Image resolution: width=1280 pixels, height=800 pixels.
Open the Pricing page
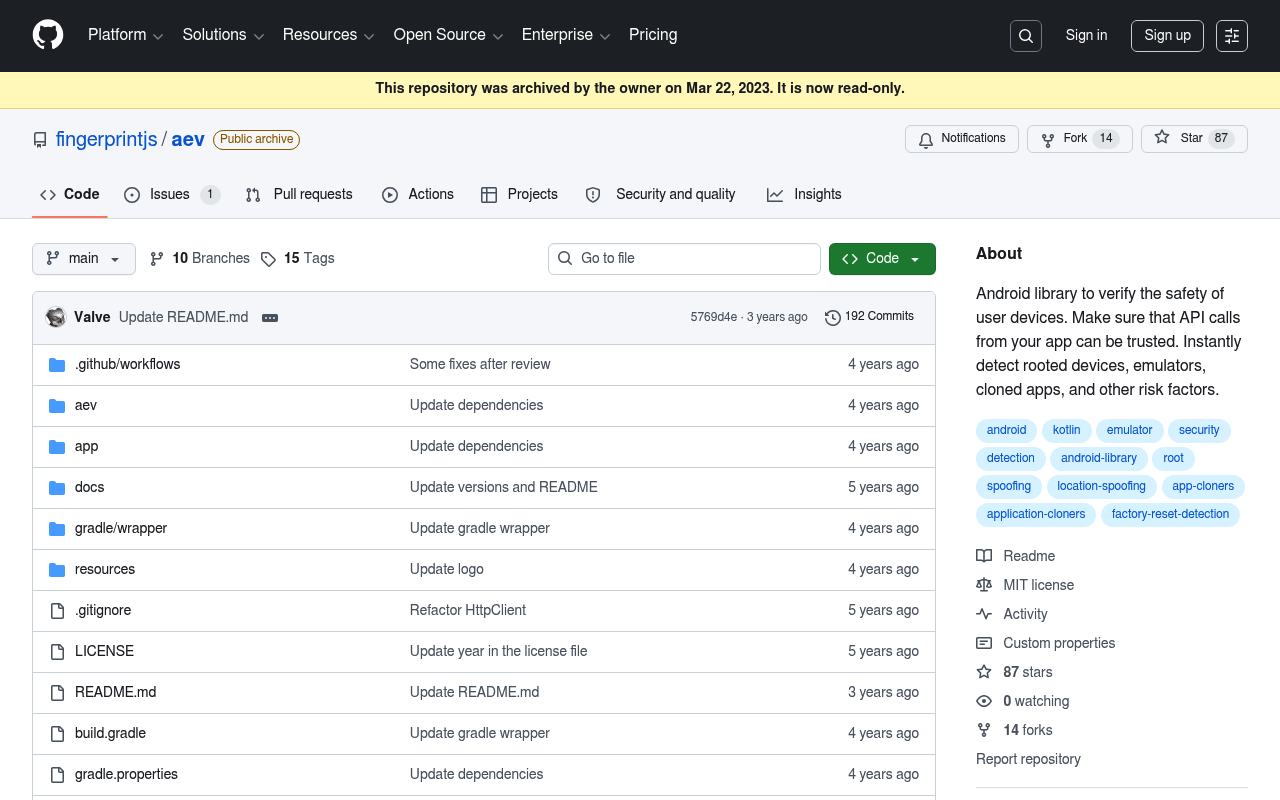653,35
